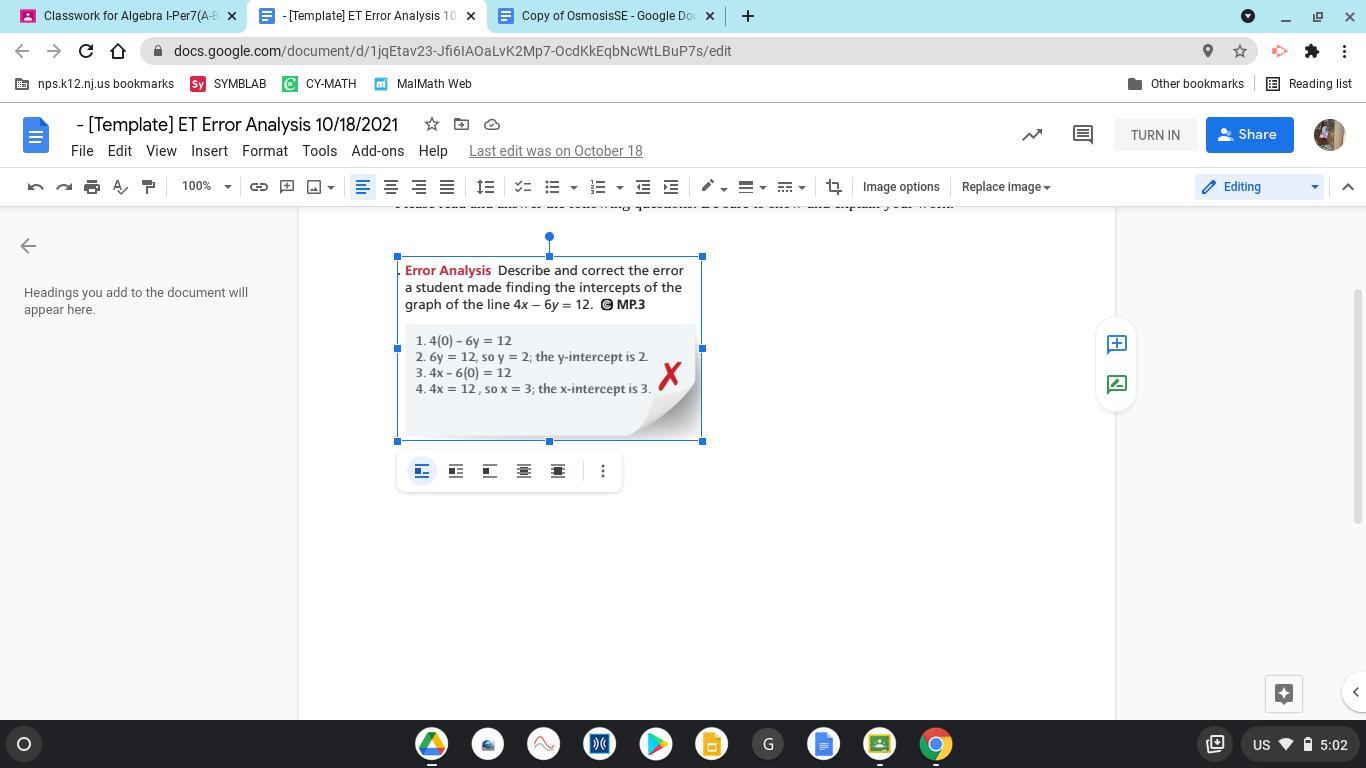Image resolution: width=1366 pixels, height=768 pixels.
Task: Set left text alignment
Action: (x=363, y=187)
